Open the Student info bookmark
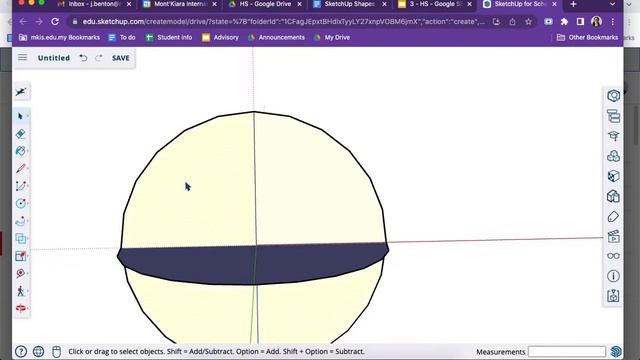 click(169, 38)
